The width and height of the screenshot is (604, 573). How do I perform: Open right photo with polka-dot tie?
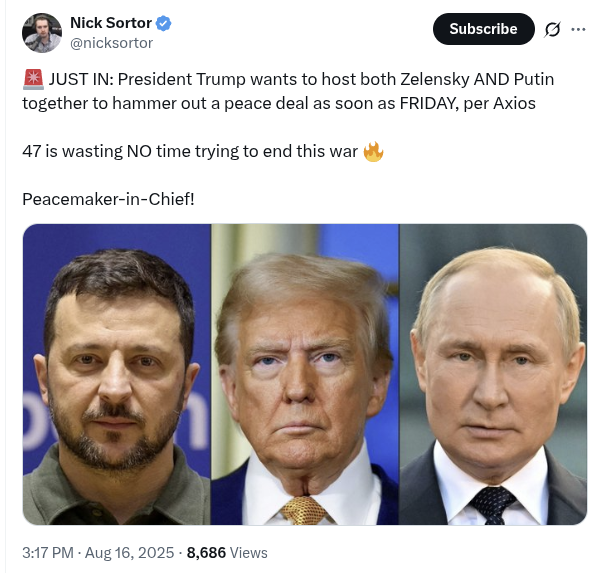[x=493, y=374]
